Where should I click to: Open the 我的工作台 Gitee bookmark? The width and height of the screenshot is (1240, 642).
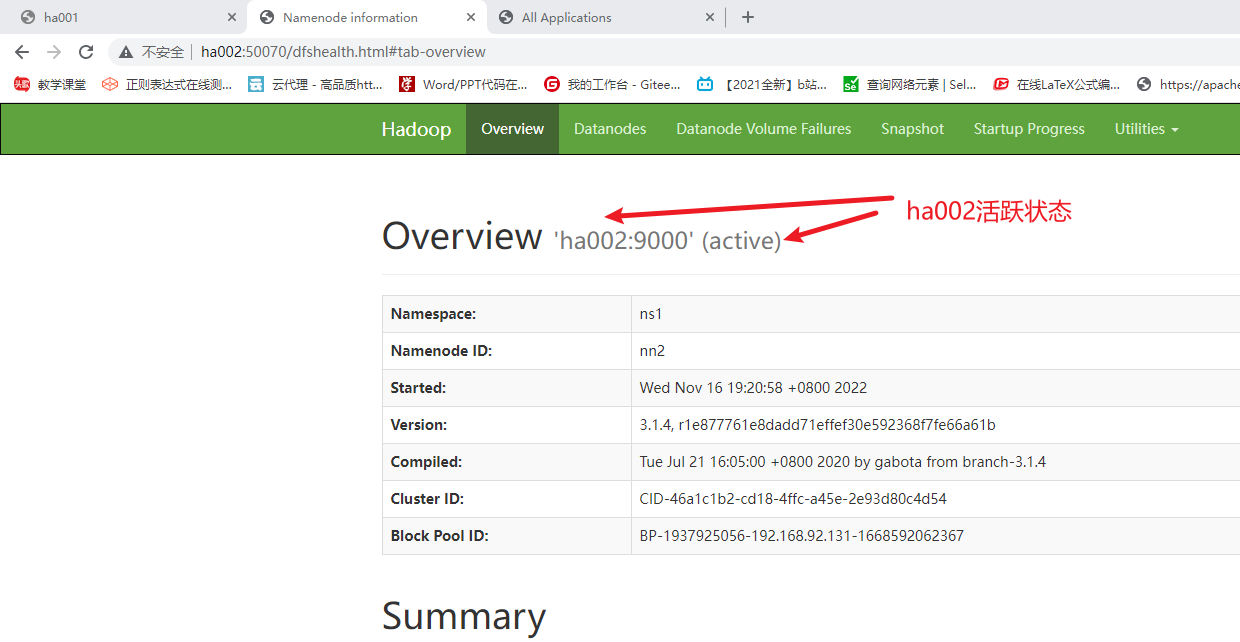pyautogui.click(x=612, y=85)
